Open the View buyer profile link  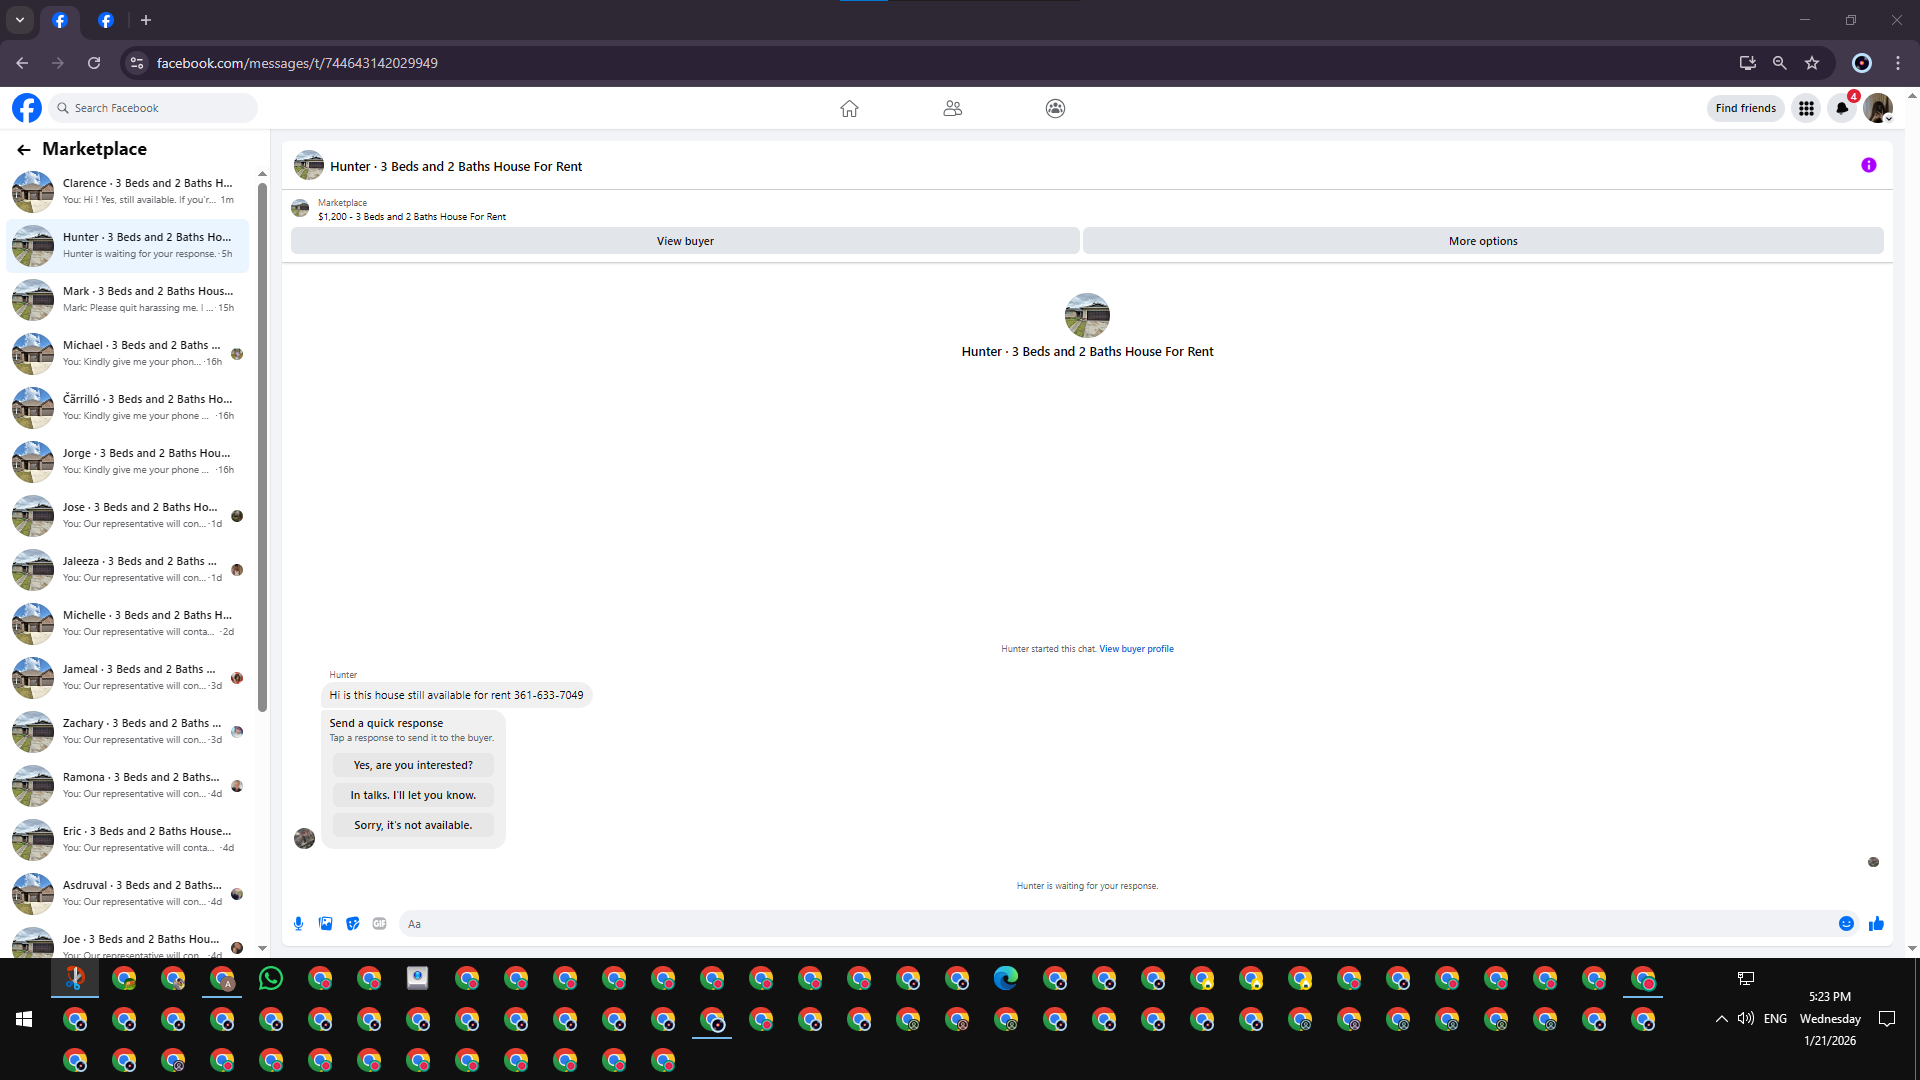click(1136, 649)
